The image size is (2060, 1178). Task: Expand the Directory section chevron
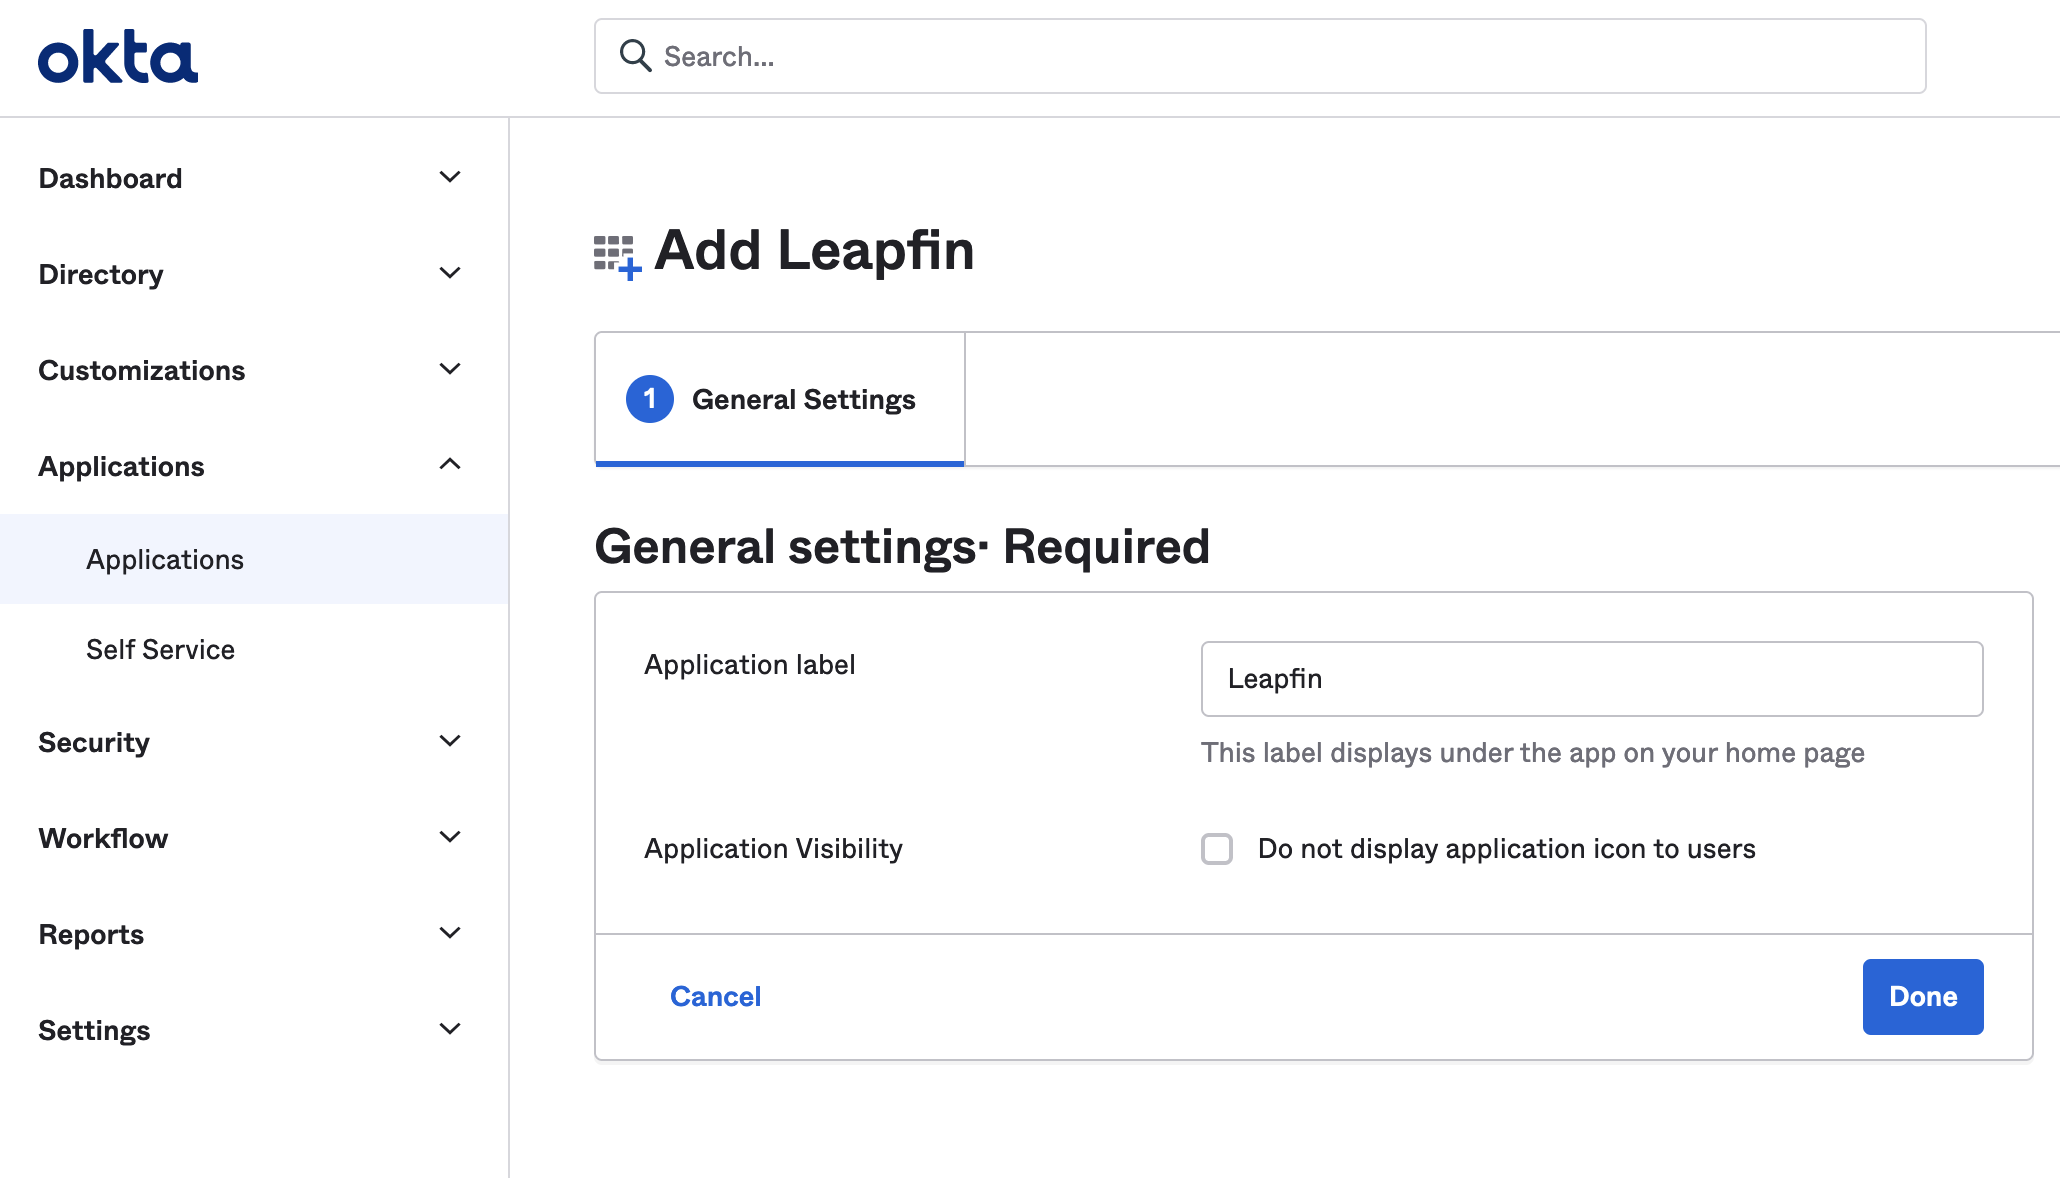pyautogui.click(x=450, y=273)
